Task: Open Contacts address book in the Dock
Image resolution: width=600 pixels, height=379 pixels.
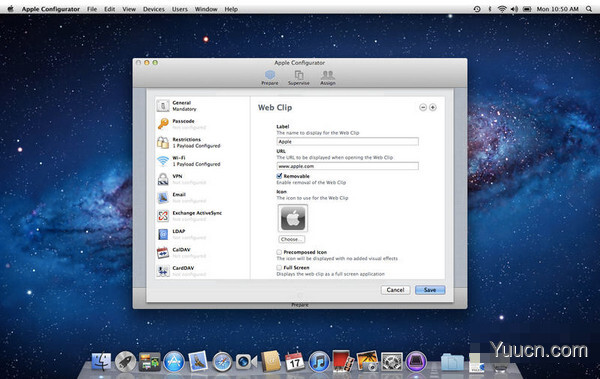Action: [x=271, y=361]
